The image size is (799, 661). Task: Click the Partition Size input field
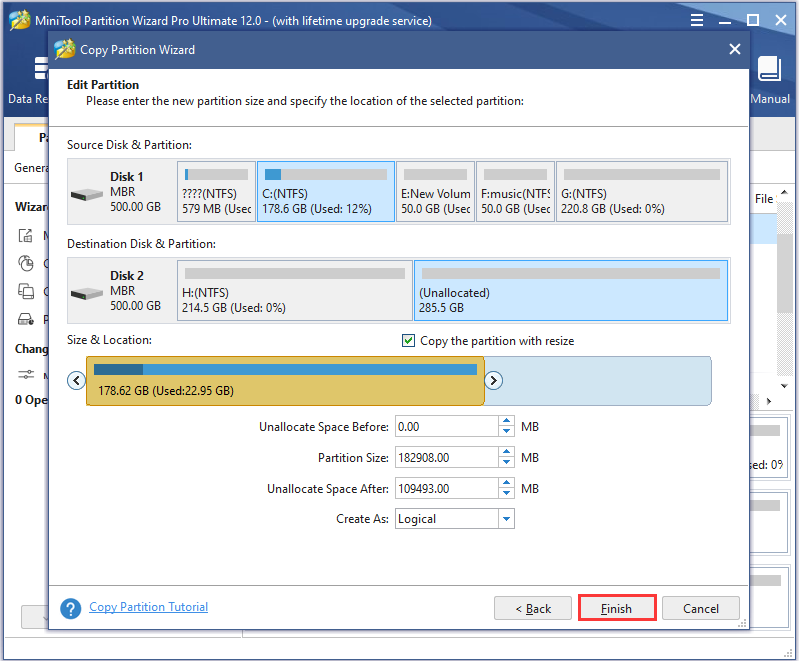click(446, 457)
